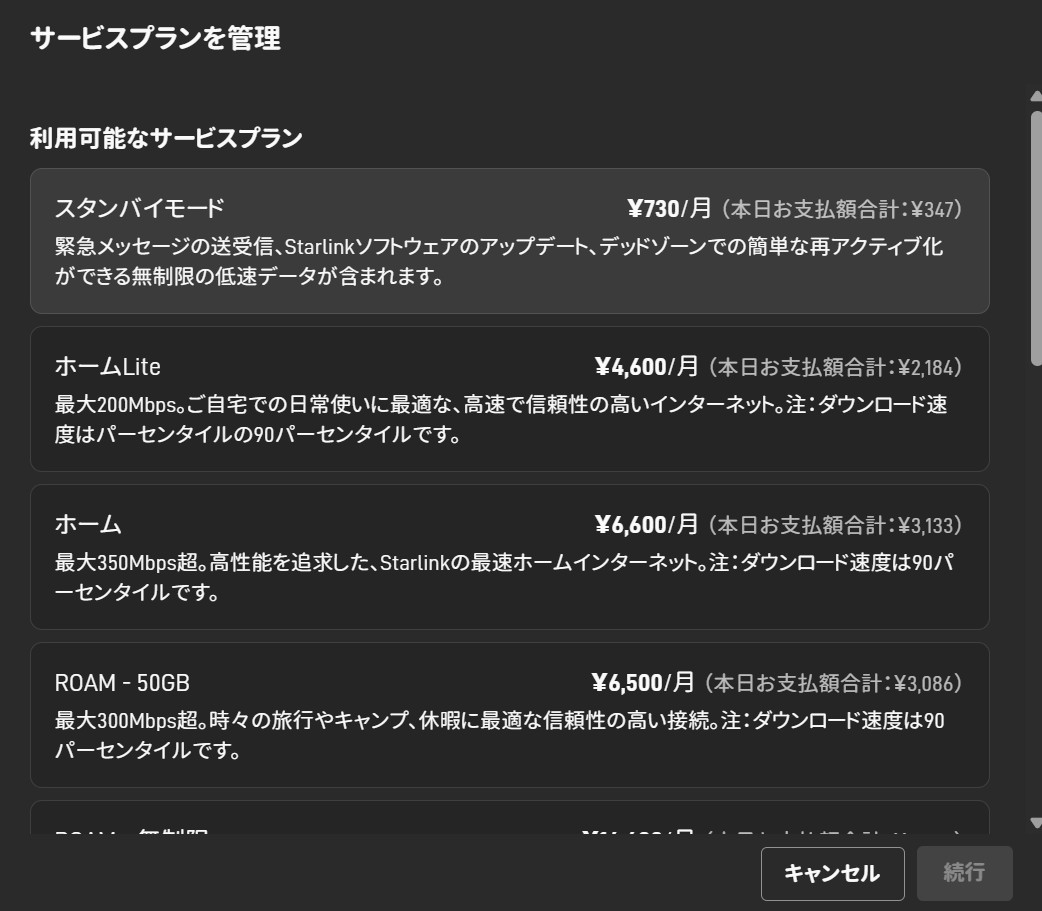Click the 最大350Mbps超 description text
The image size is (1042, 911).
click(x=504, y=577)
